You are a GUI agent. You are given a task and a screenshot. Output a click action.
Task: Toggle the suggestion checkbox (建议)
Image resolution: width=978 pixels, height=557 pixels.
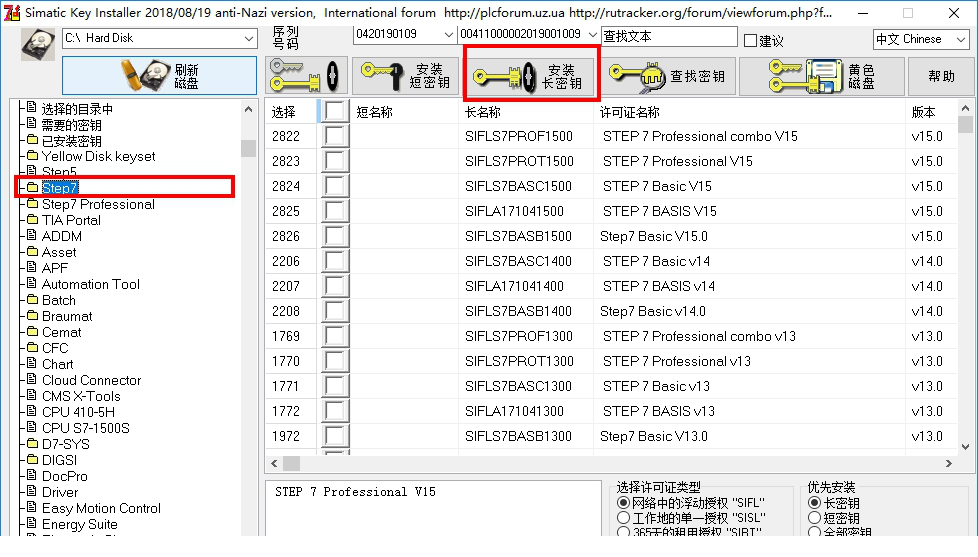tap(750, 41)
